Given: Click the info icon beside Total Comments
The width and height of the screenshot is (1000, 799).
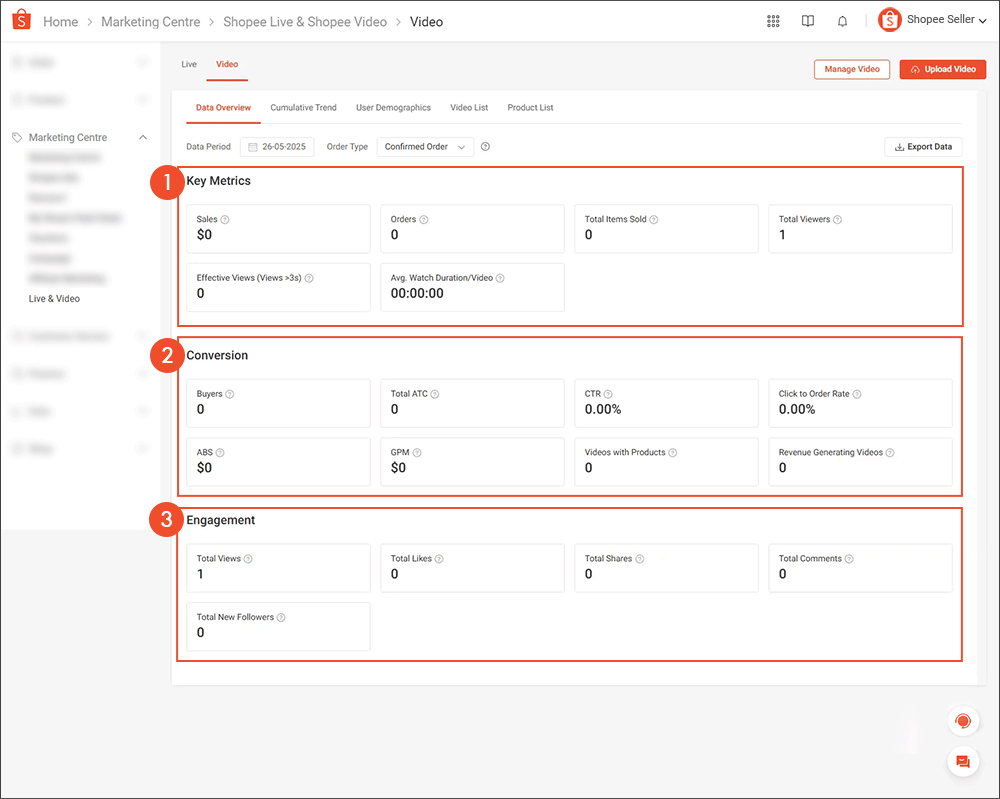Looking at the screenshot, I should tap(849, 559).
